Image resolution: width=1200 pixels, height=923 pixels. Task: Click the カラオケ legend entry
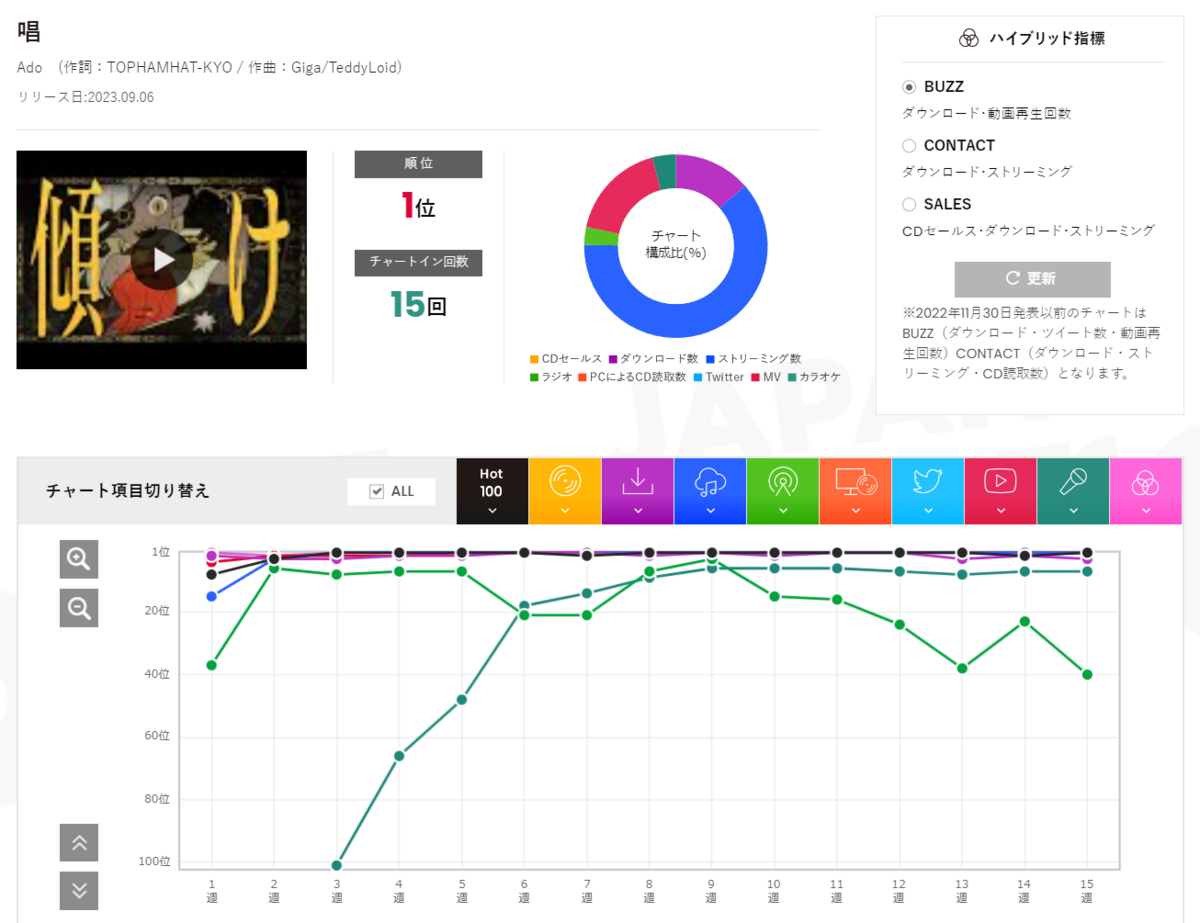coord(814,377)
